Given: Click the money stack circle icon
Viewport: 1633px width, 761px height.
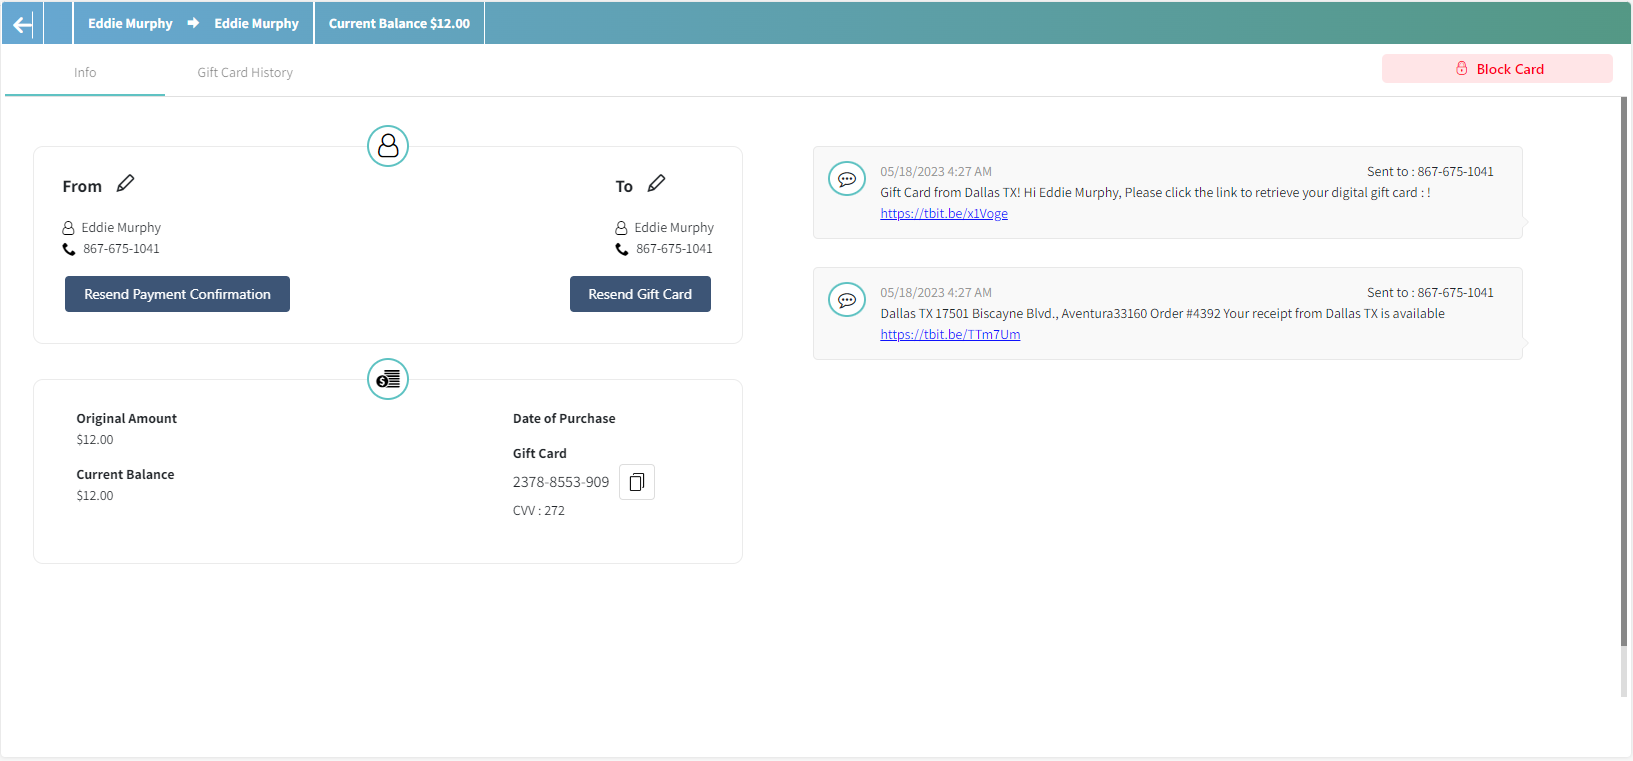Looking at the screenshot, I should (388, 379).
